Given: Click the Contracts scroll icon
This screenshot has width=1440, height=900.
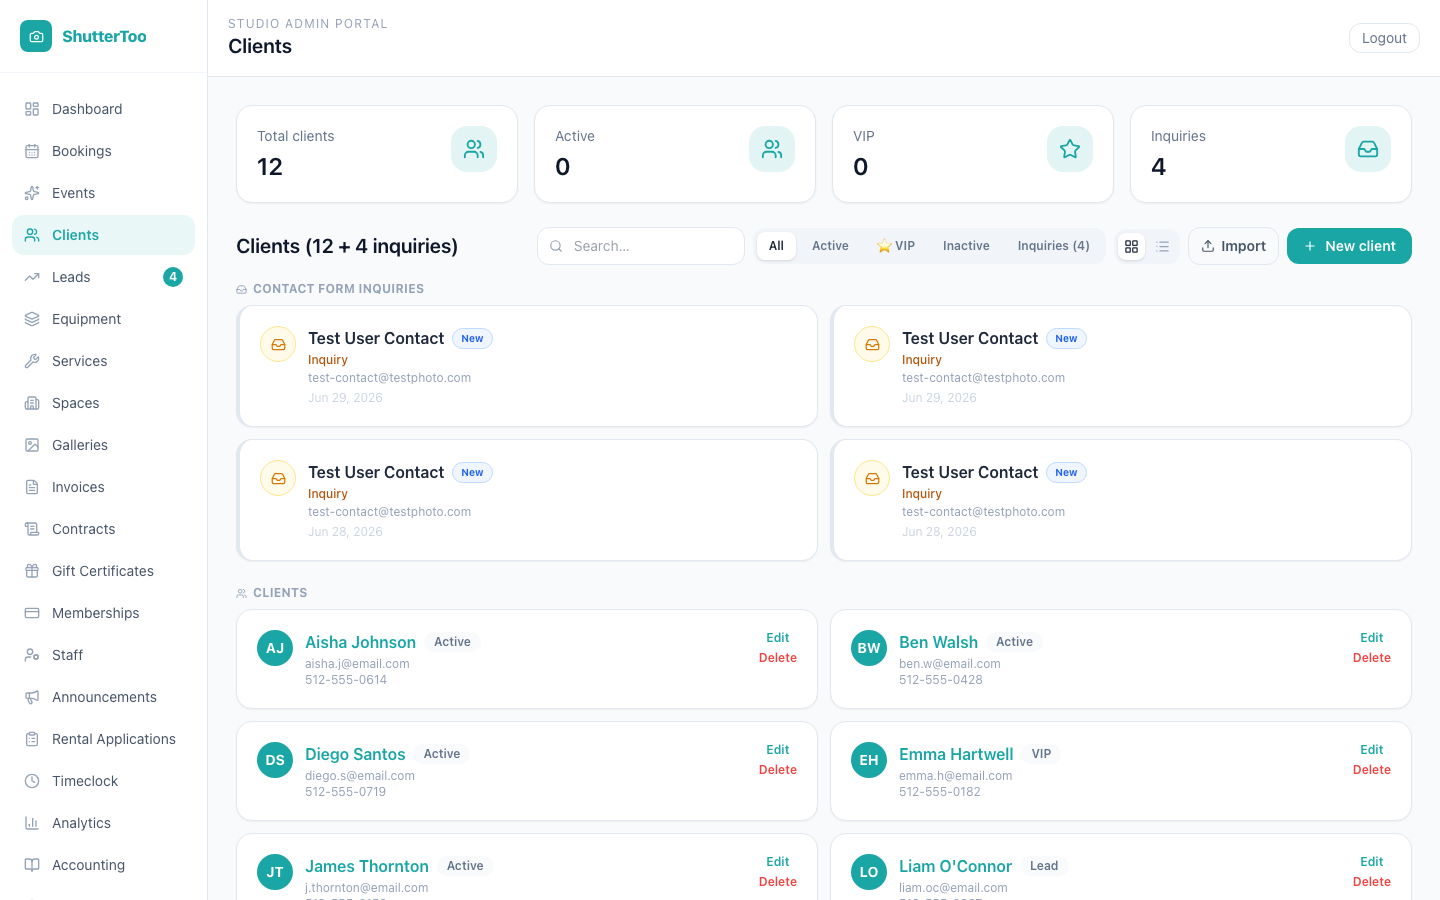Looking at the screenshot, I should (32, 529).
